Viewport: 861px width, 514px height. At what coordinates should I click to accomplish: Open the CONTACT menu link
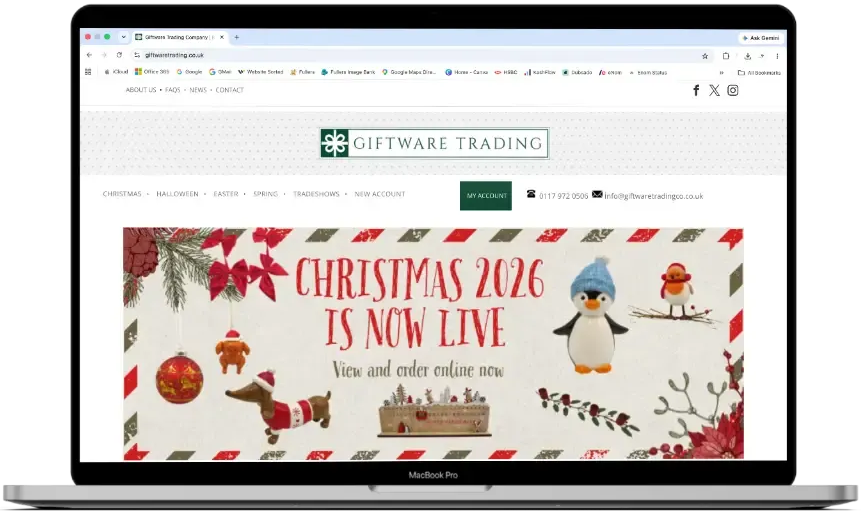pyautogui.click(x=230, y=90)
